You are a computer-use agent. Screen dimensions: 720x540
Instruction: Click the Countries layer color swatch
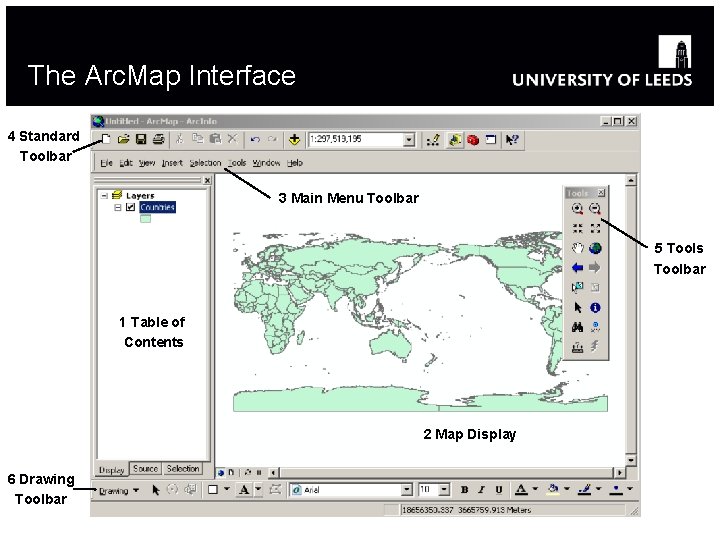tap(145, 219)
